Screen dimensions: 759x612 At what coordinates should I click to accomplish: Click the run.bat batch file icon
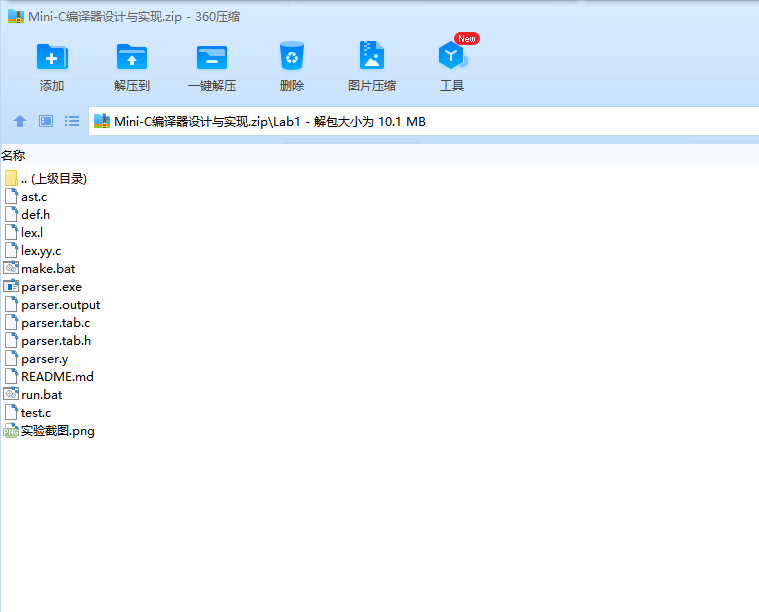11,394
